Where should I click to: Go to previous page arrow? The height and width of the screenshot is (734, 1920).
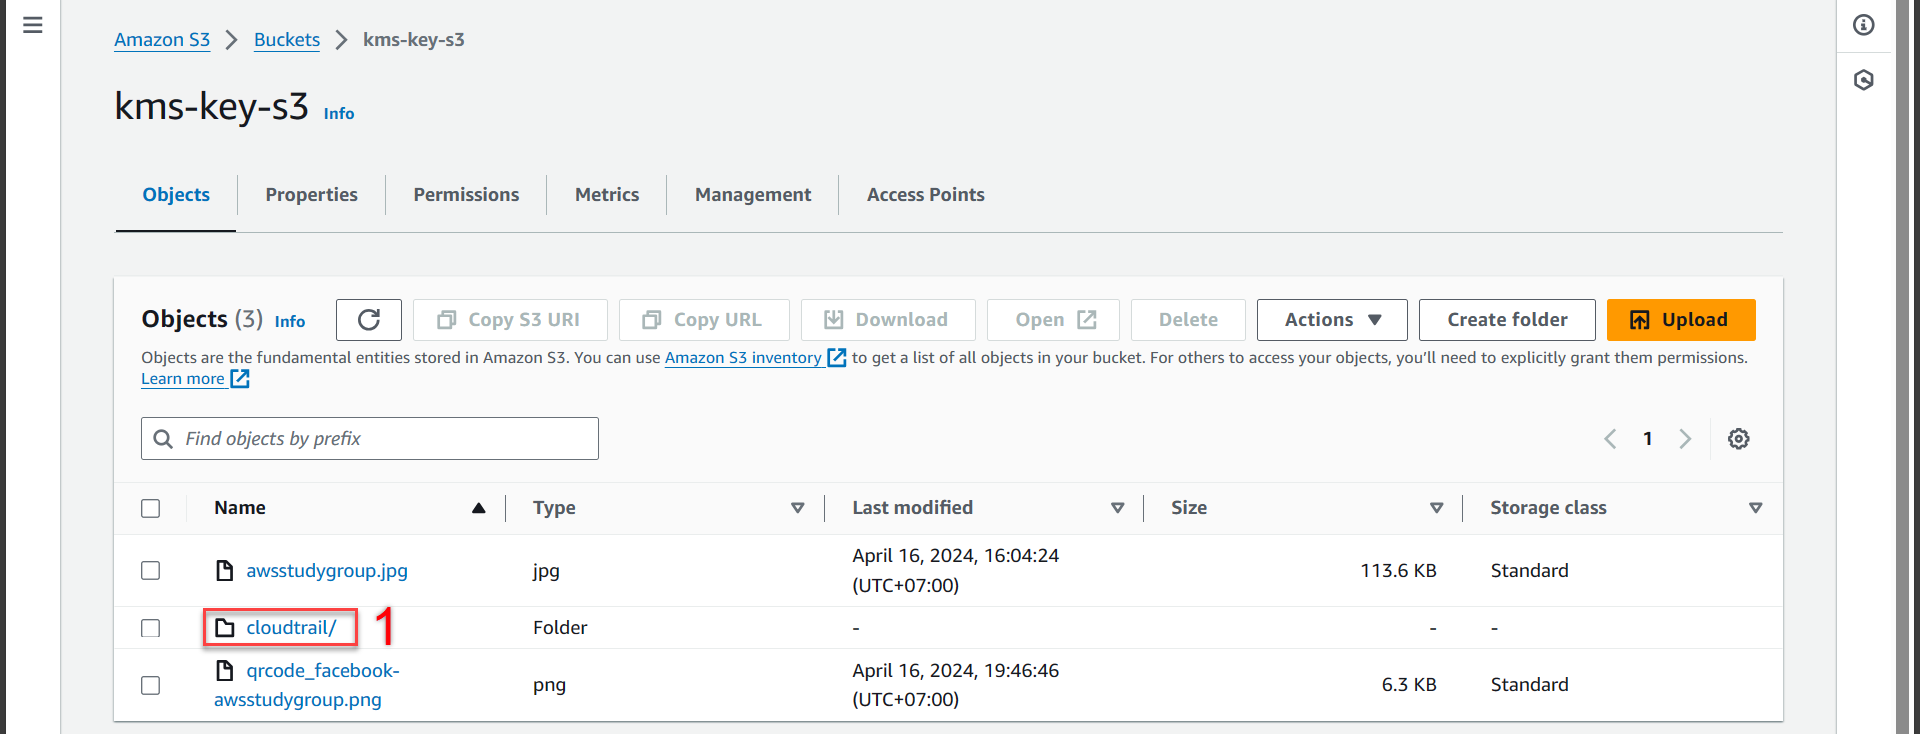(x=1610, y=439)
